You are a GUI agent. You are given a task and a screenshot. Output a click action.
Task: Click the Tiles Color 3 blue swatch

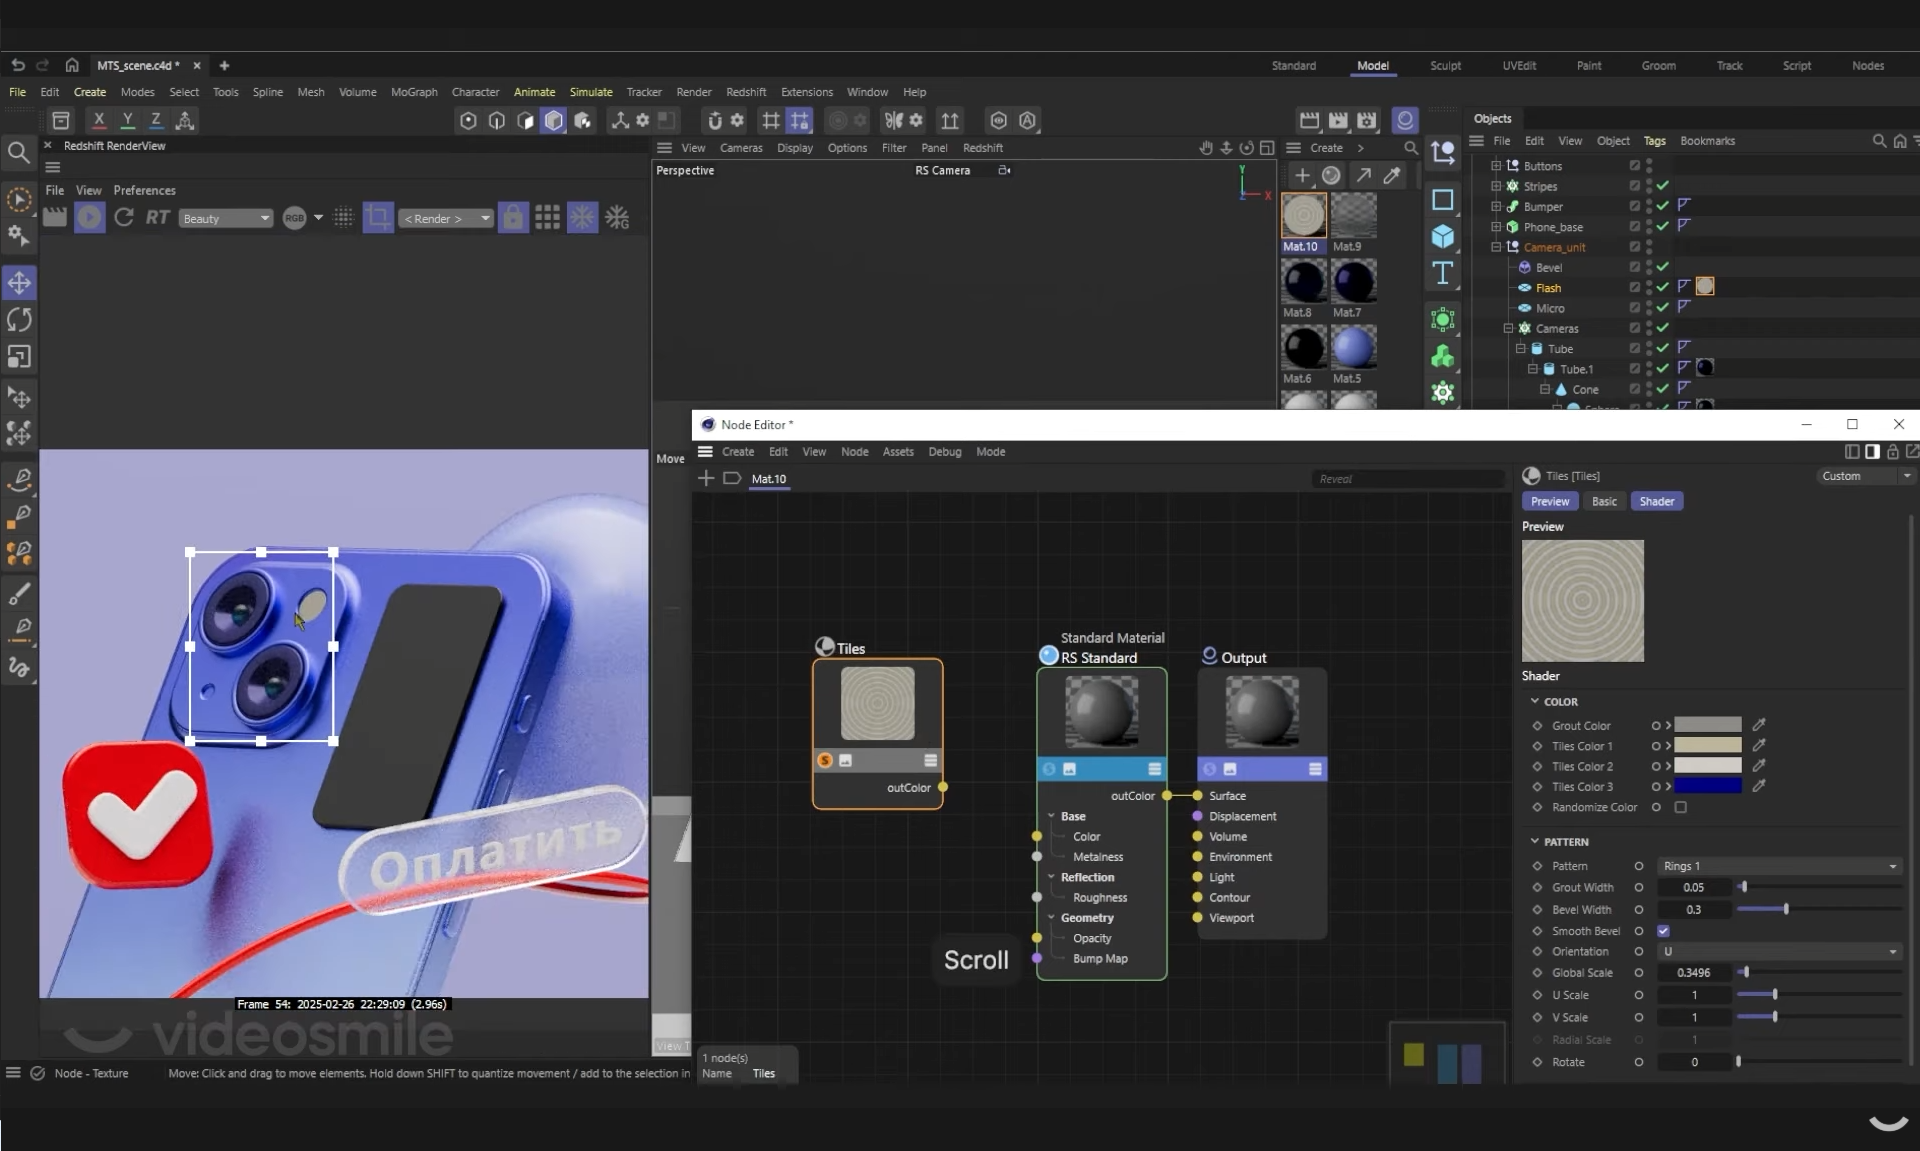(x=1707, y=786)
